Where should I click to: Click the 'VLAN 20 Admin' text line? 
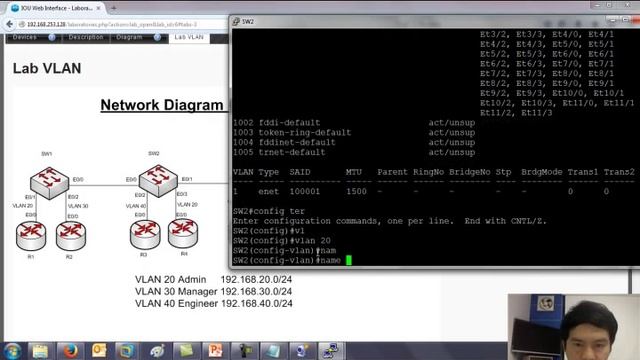pyautogui.click(x=213, y=280)
